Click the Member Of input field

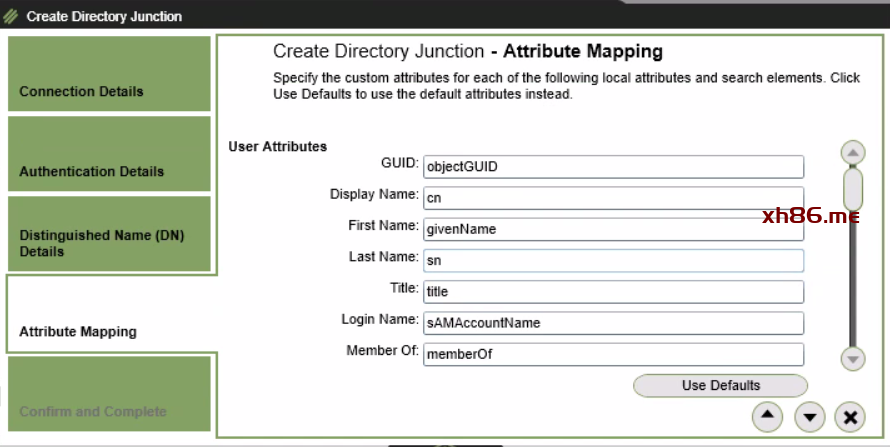pyautogui.click(x=613, y=354)
